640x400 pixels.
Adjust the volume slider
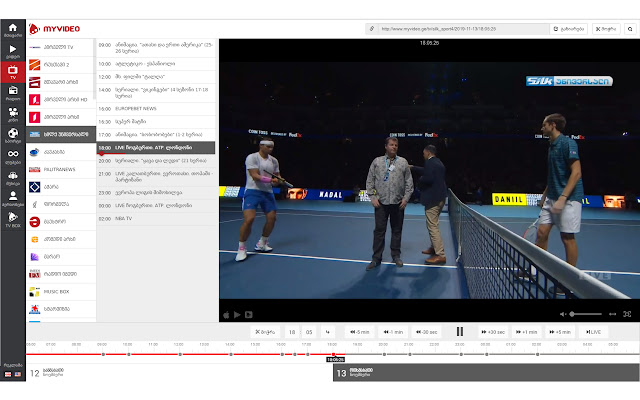pos(586,314)
